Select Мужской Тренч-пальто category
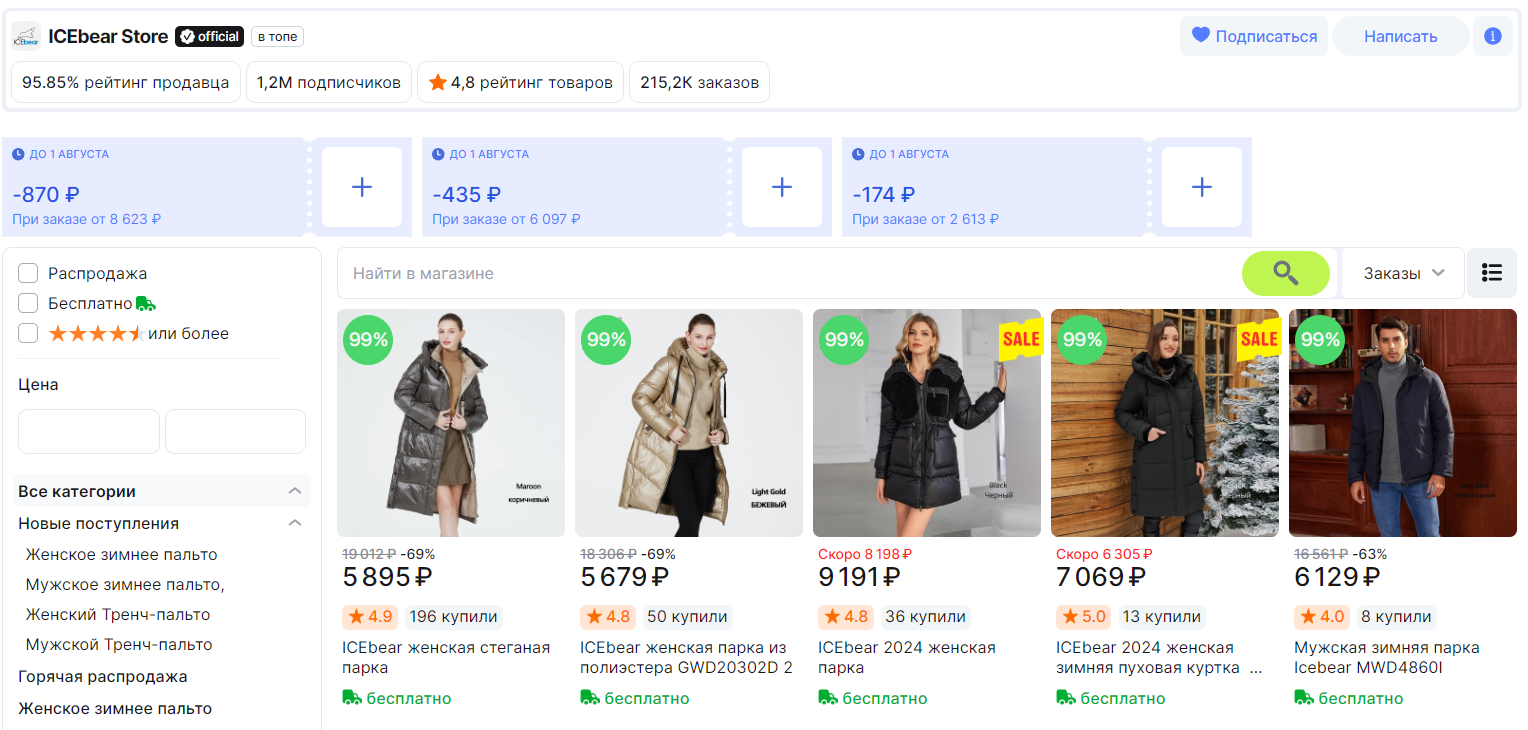This screenshot has width=1528, height=730. click(x=119, y=644)
